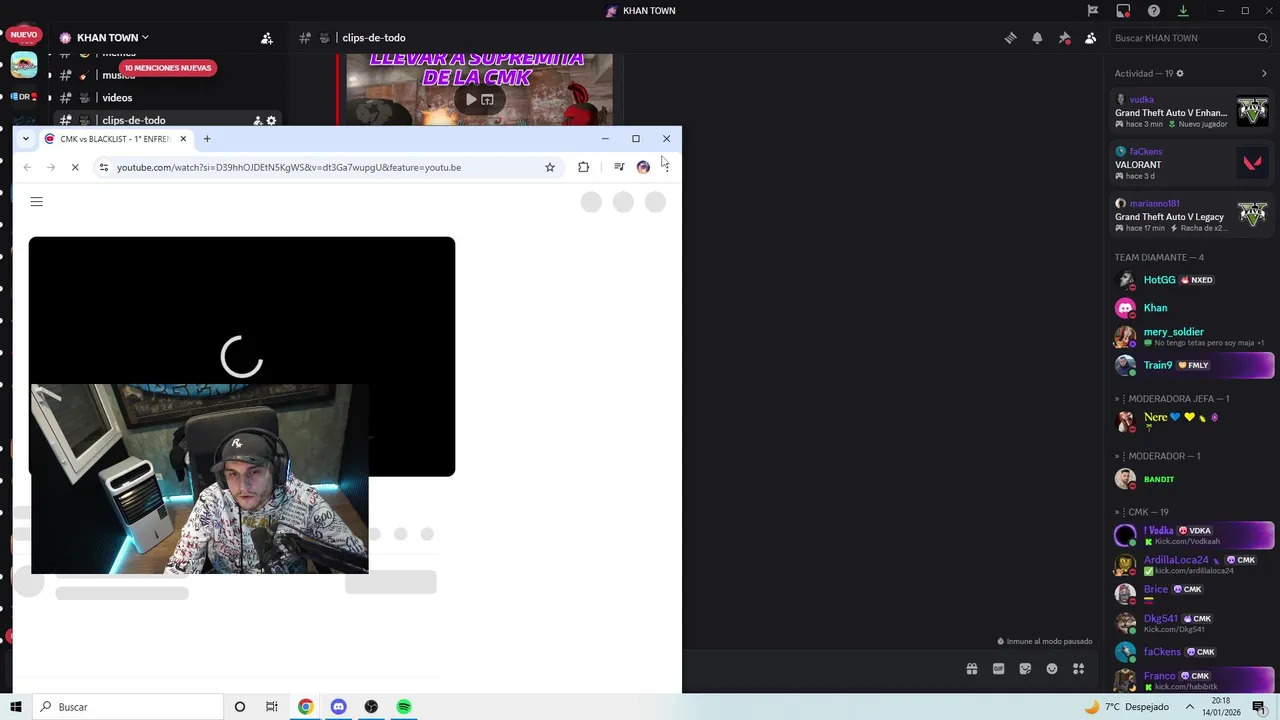Click green Discord update download icon
This screenshot has width=1280, height=720.
(1183, 11)
